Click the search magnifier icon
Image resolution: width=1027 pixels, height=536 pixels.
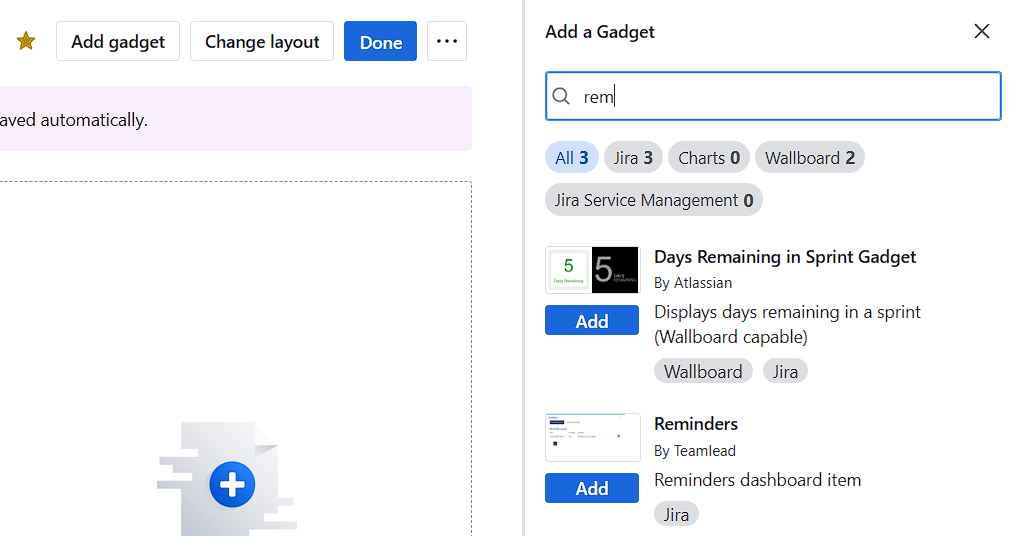[x=562, y=96]
